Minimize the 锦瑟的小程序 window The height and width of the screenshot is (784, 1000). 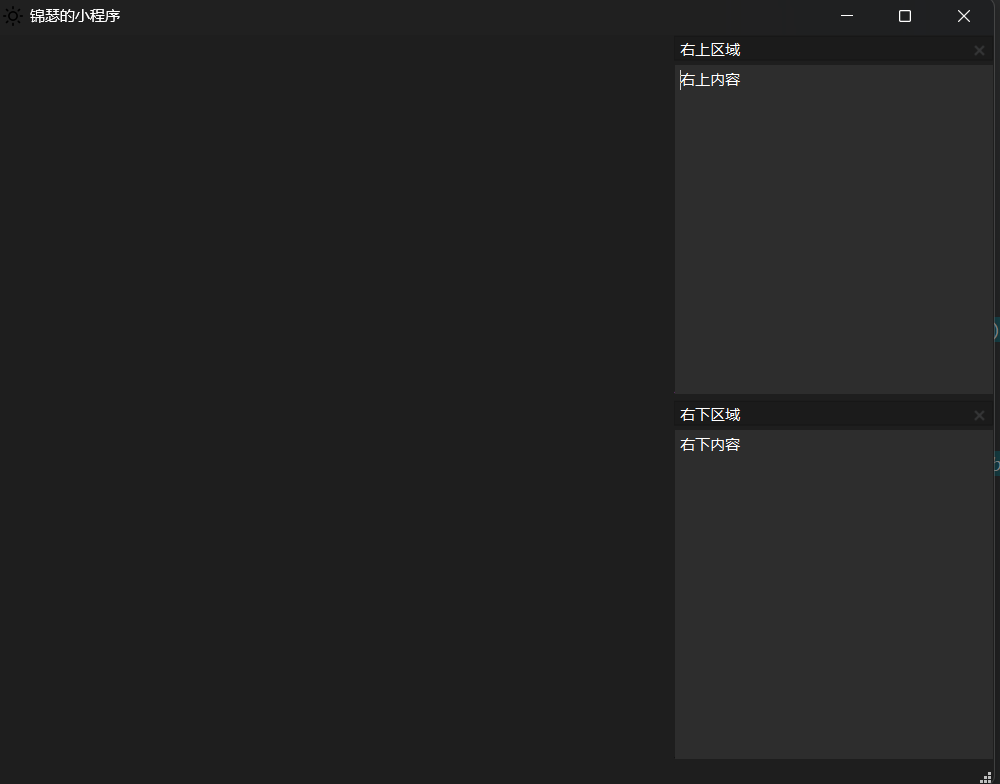(x=846, y=16)
